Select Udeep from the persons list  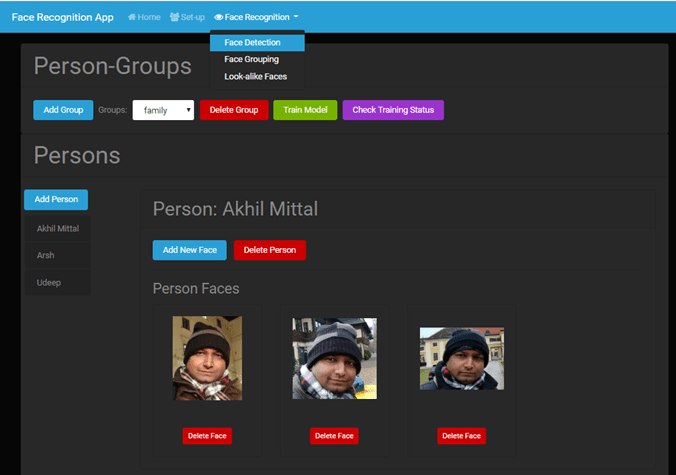[x=48, y=283]
